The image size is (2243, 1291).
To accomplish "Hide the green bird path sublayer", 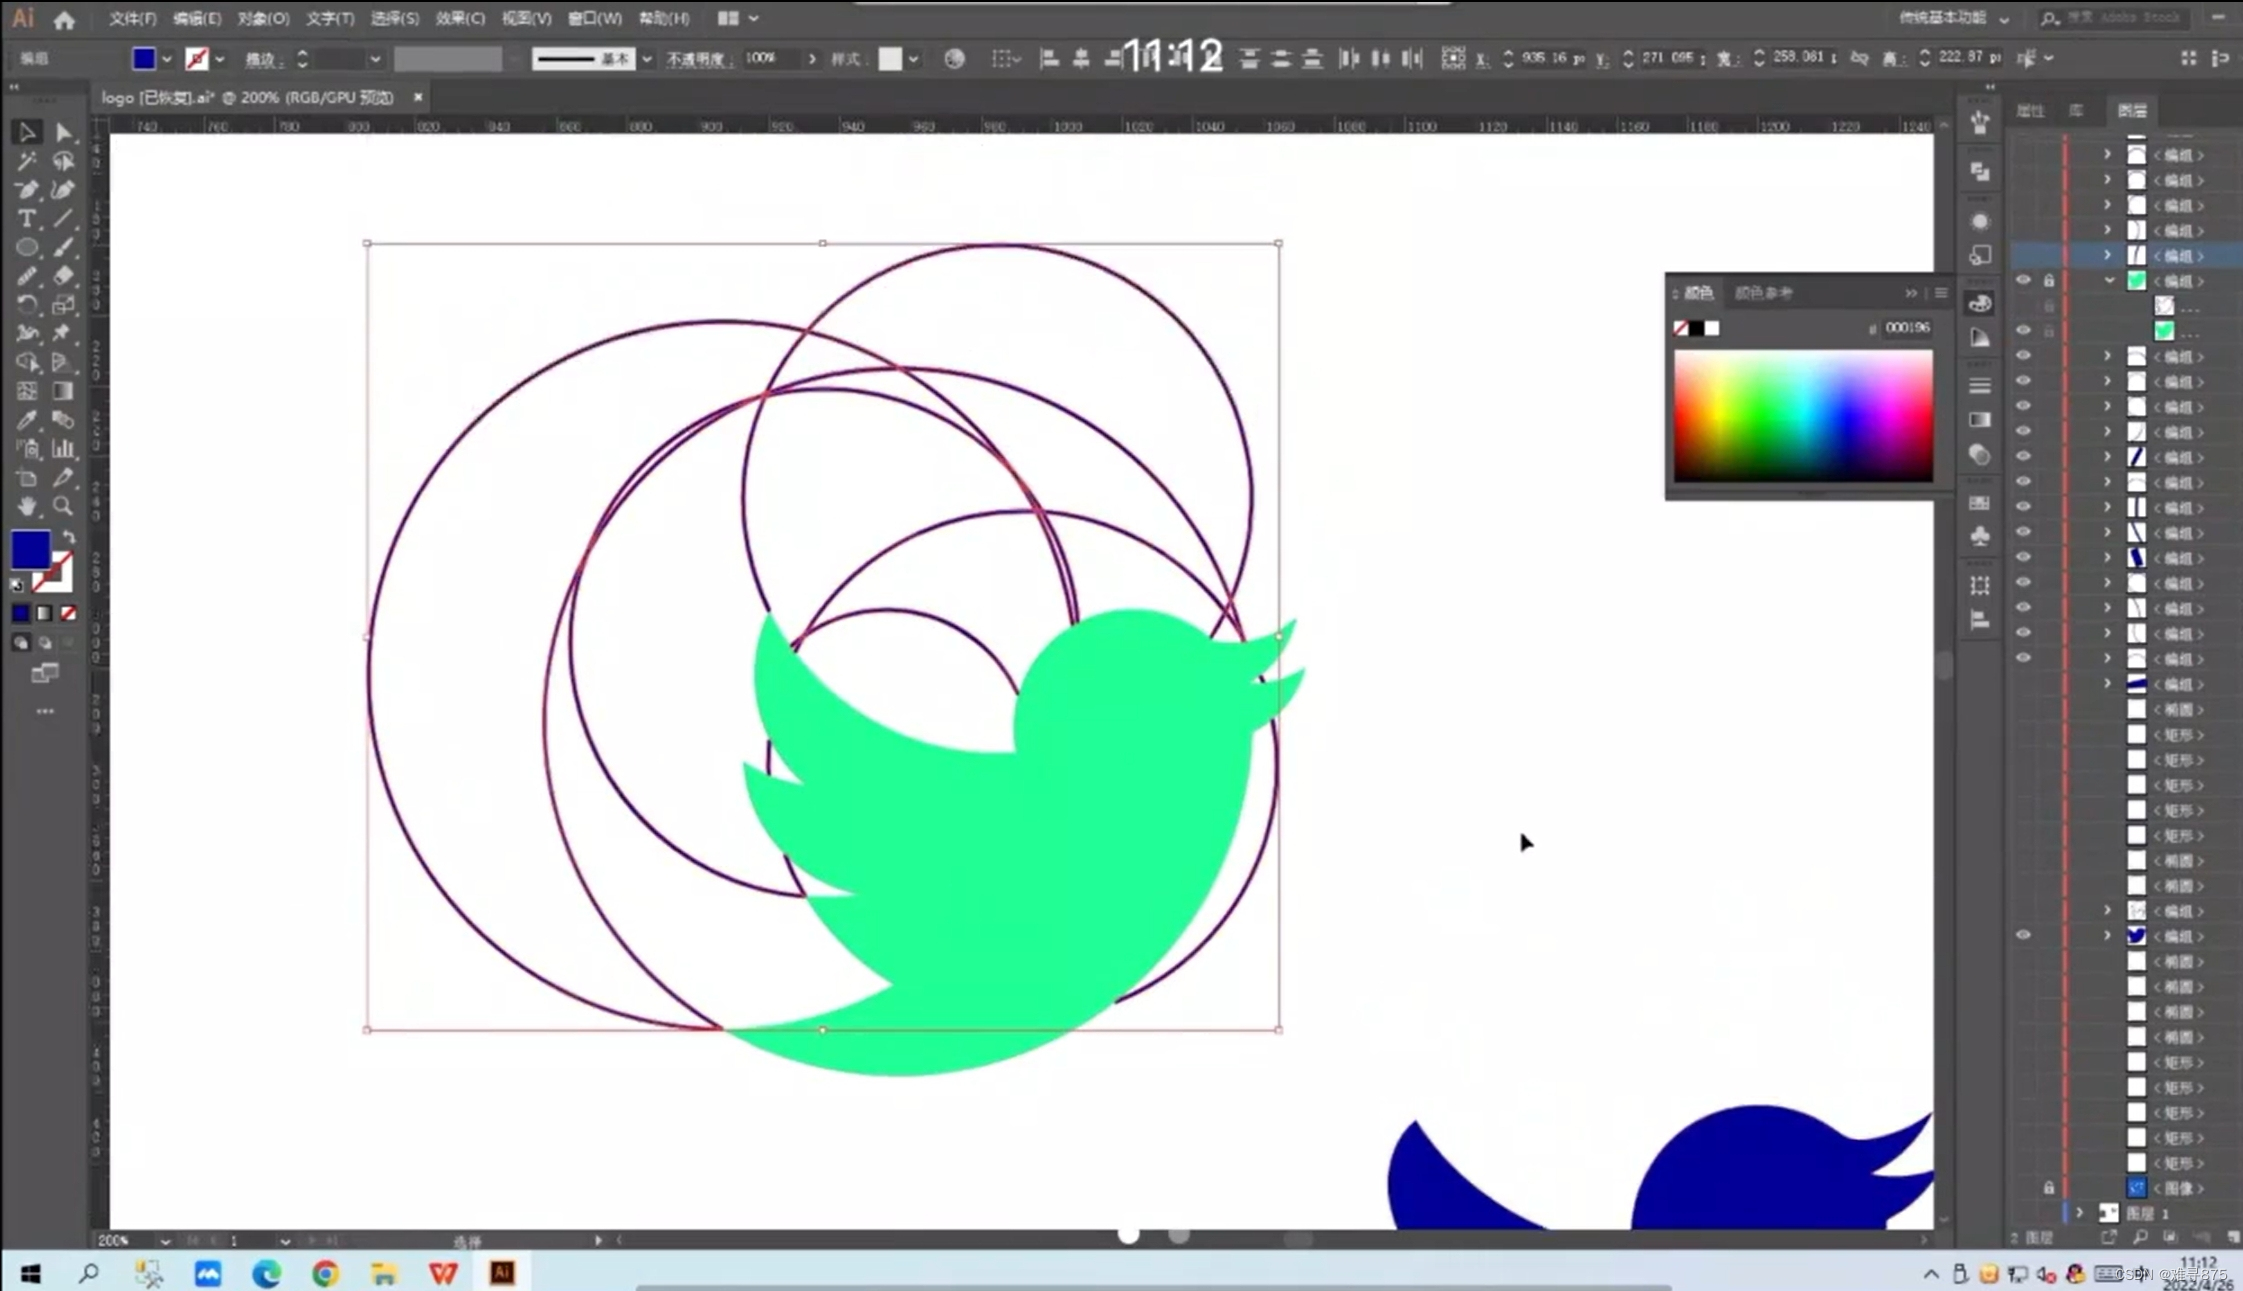I will [x=2023, y=330].
